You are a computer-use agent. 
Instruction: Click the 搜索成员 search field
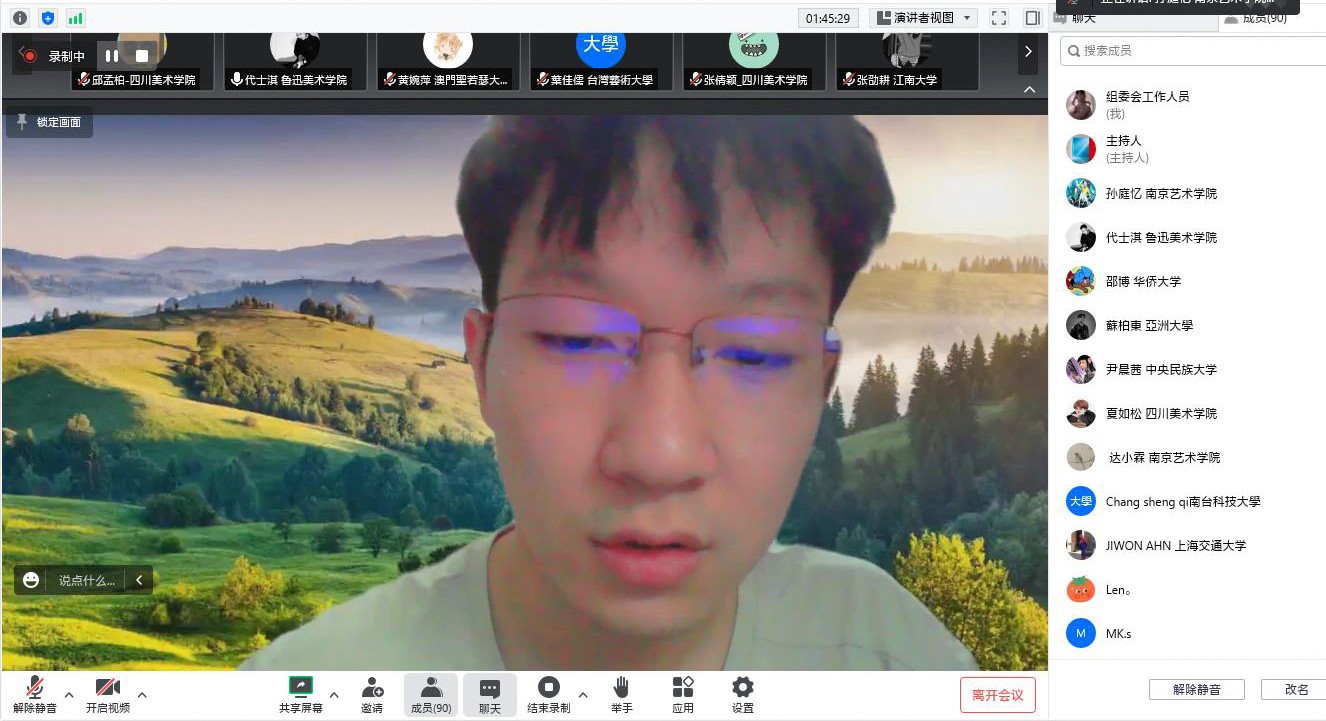(1193, 50)
